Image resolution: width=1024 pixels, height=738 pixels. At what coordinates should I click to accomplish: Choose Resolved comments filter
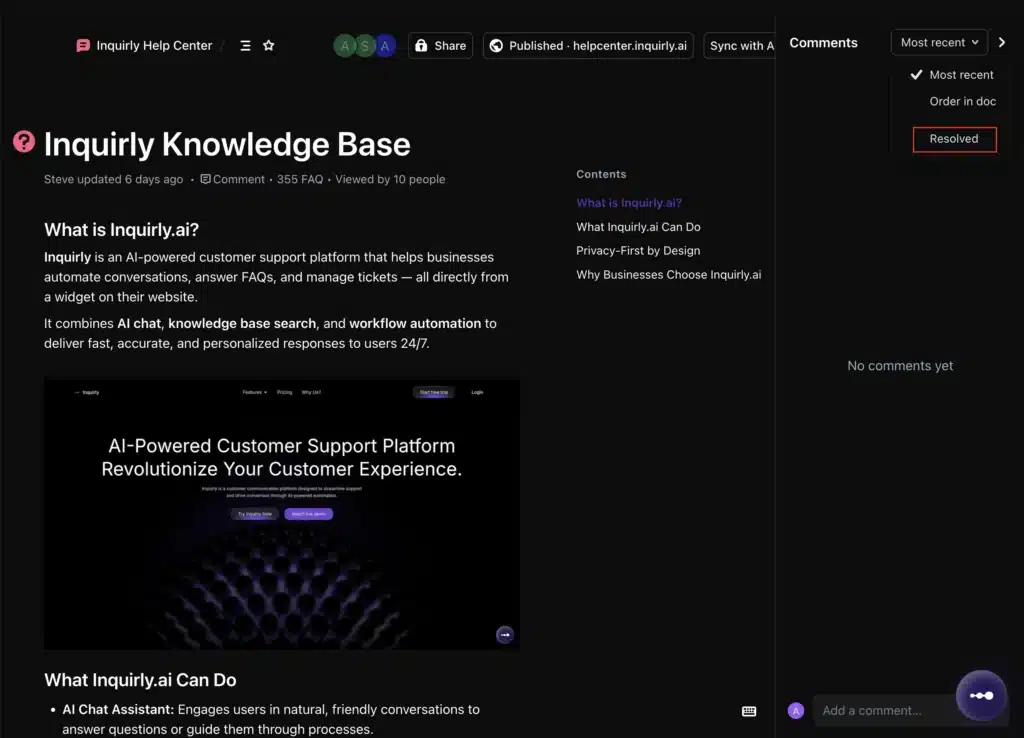(x=954, y=139)
